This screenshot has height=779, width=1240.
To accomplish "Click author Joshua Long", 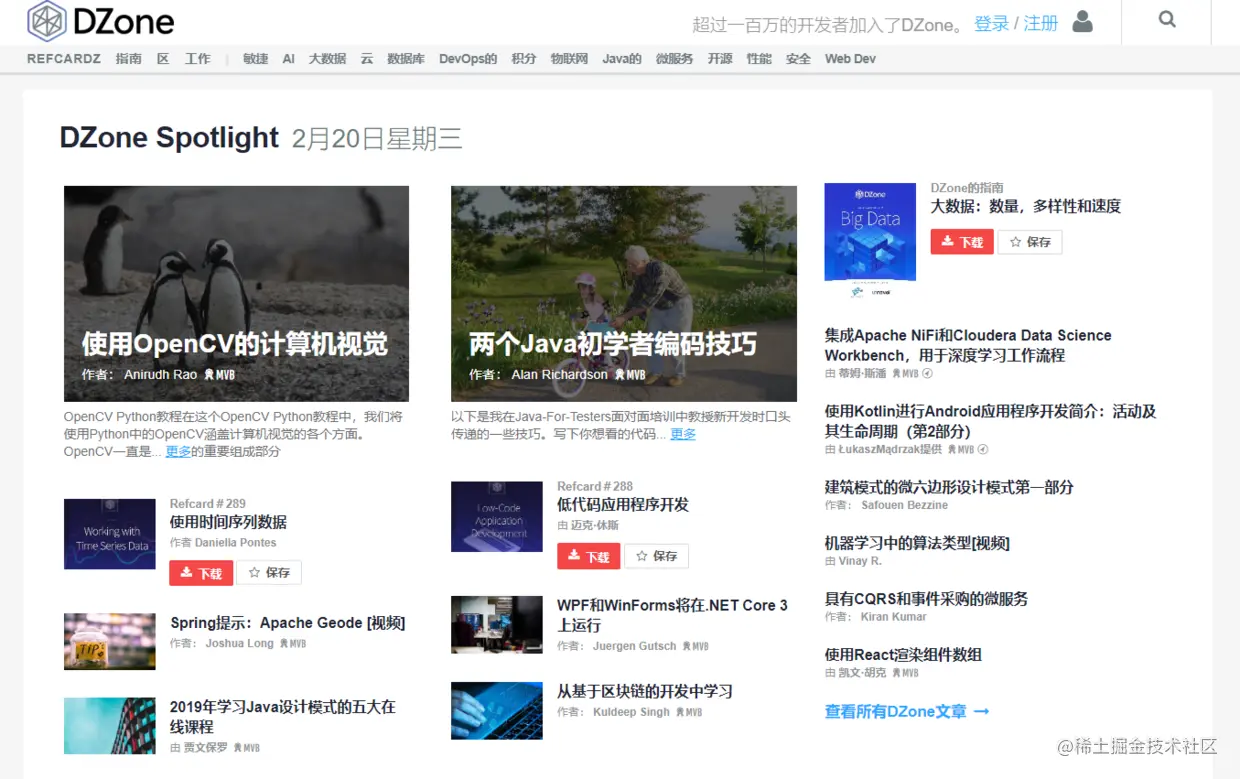I will pyautogui.click(x=239, y=644).
